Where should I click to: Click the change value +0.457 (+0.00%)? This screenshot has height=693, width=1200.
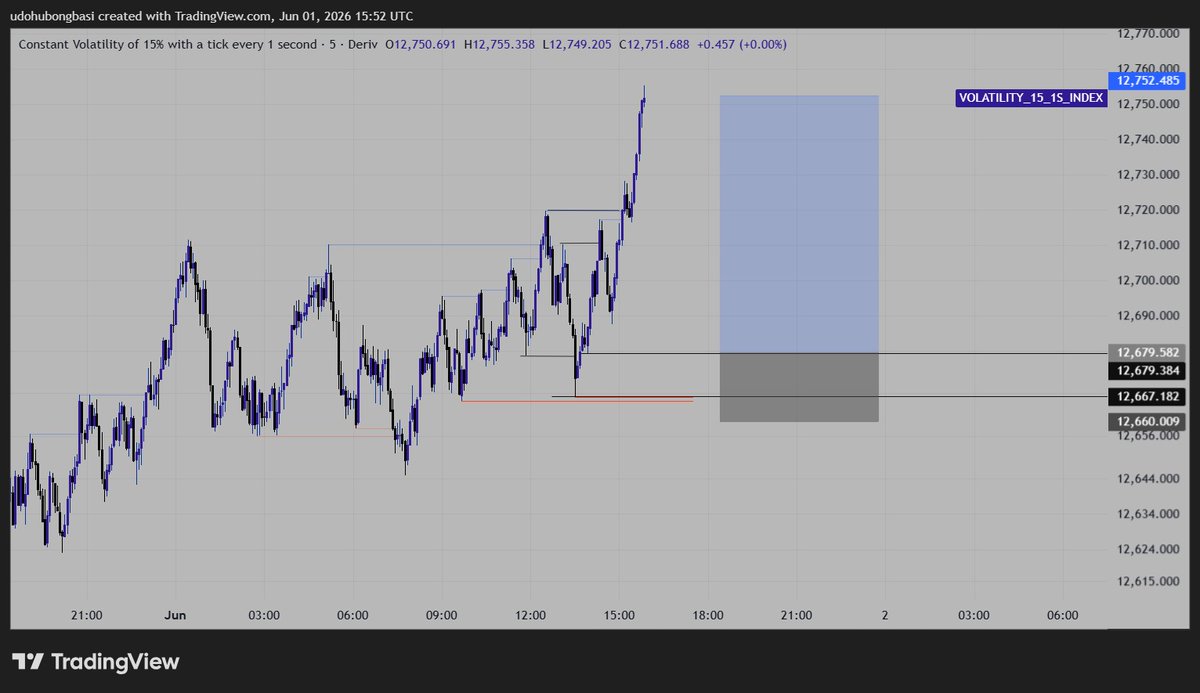741,44
